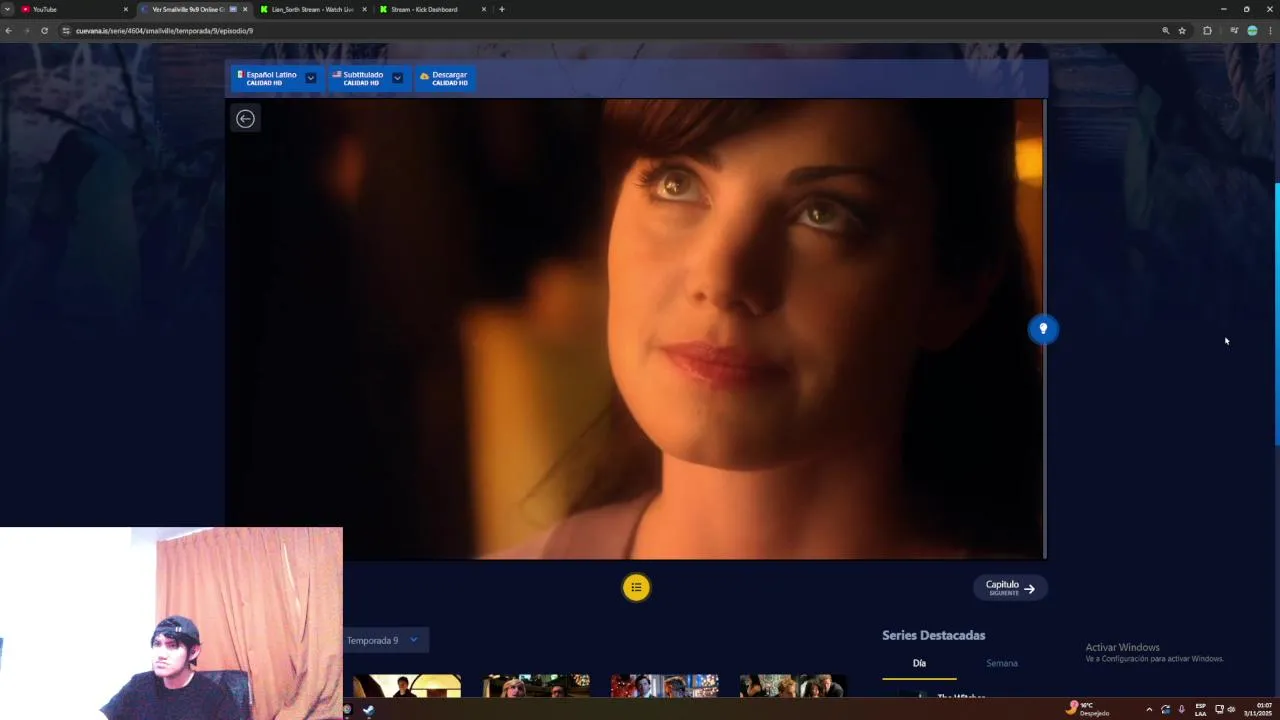The image size is (1280, 720).
Task: Click the fourth episode thumbnail below the player
Action: point(793,685)
